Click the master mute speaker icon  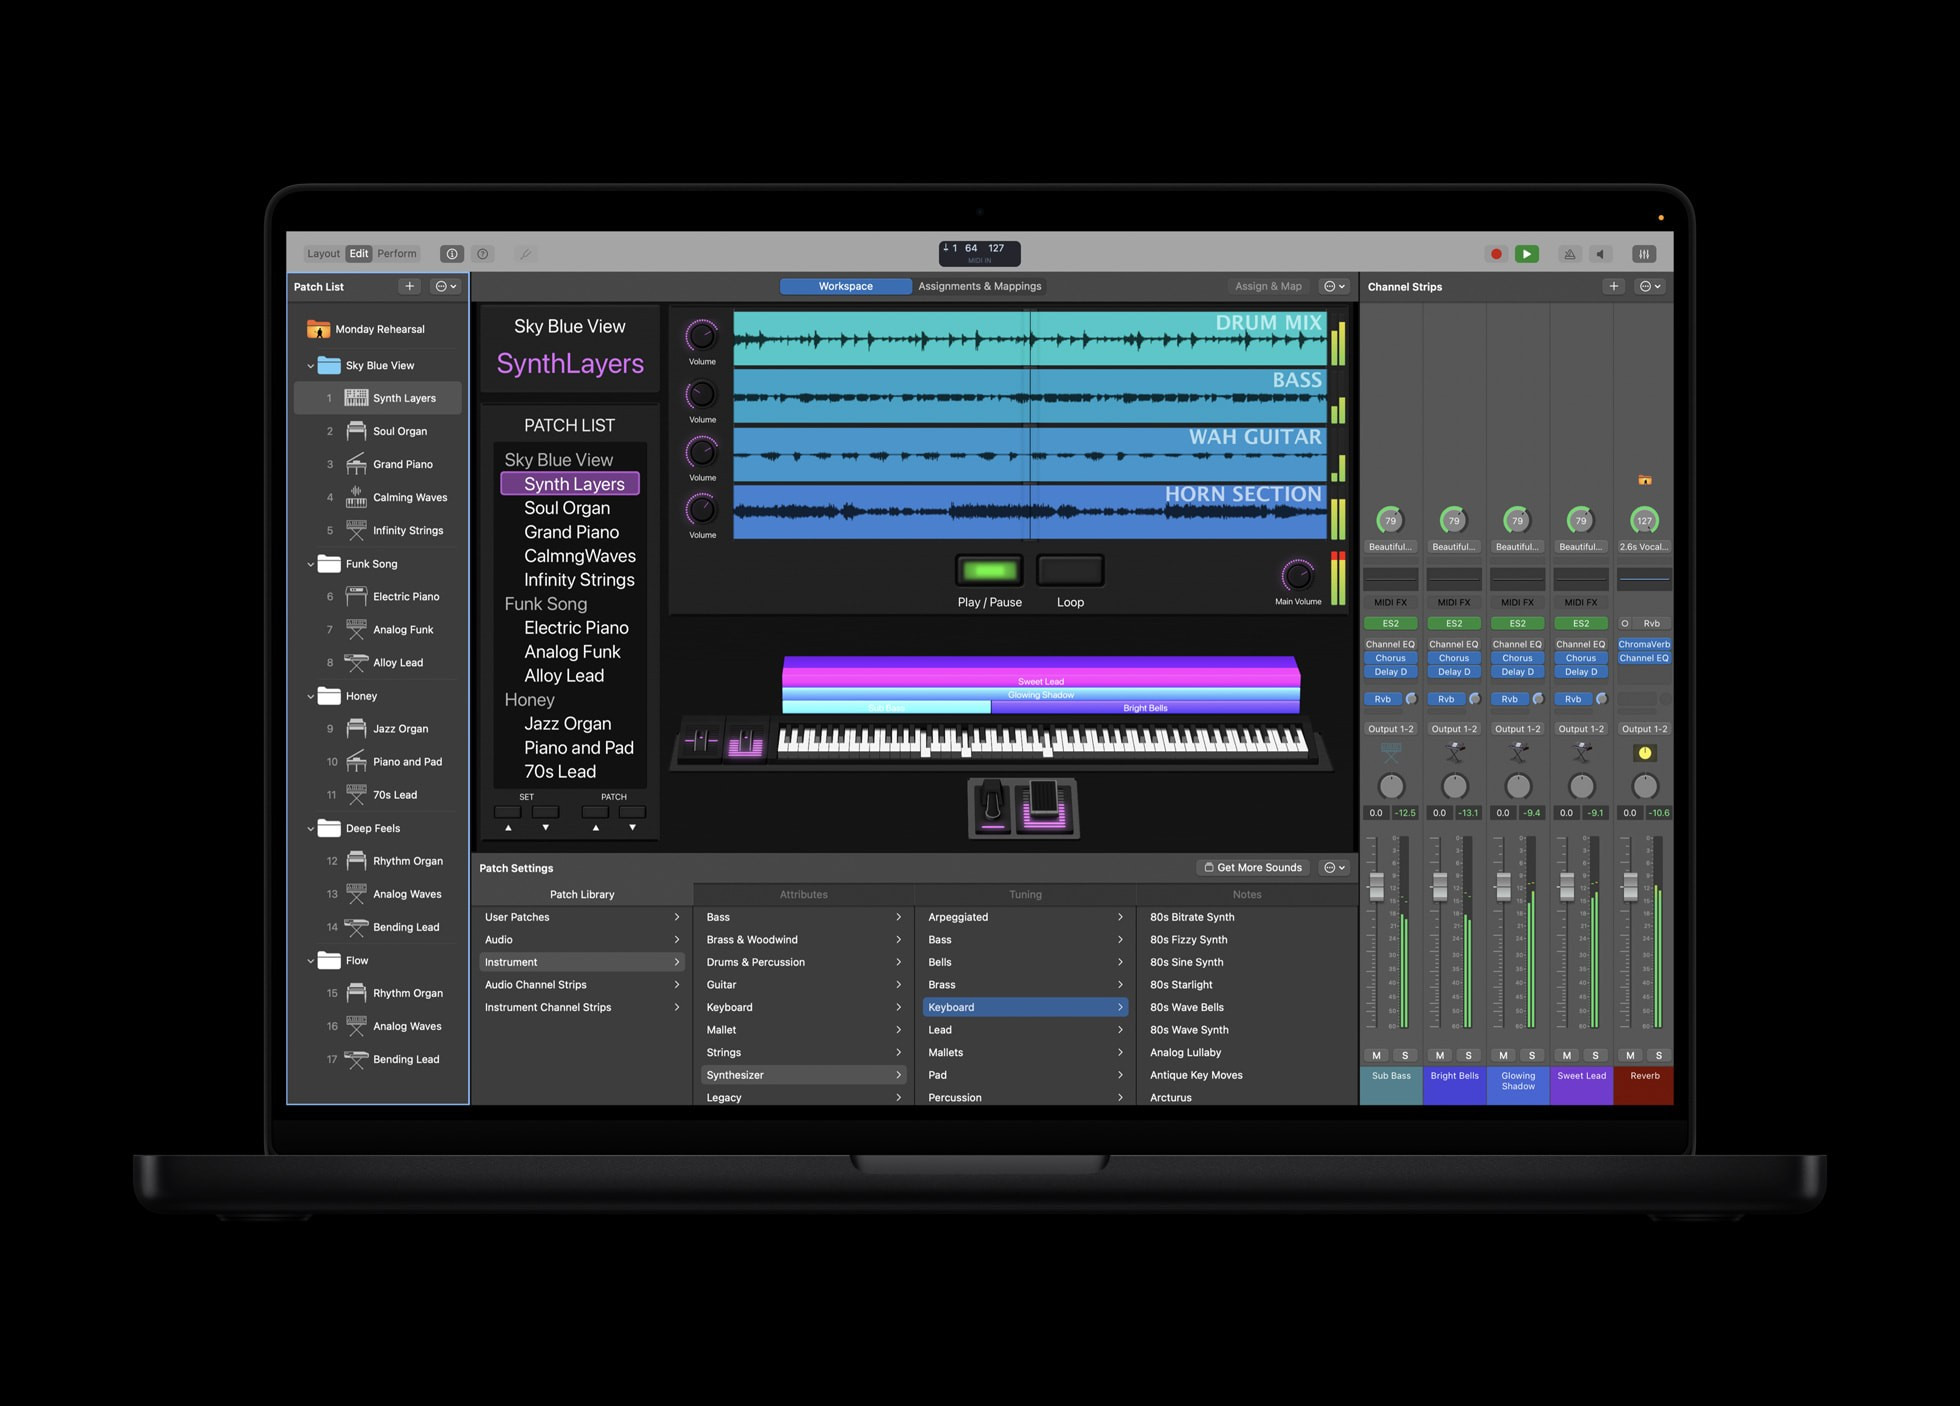tap(1601, 254)
